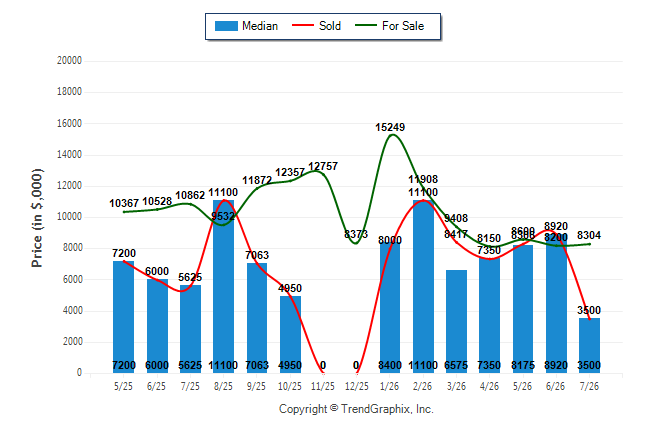The height and width of the screenshot is (434, 646).
Task: Click the For Sale point 8304
Action: tap(590, 244)
